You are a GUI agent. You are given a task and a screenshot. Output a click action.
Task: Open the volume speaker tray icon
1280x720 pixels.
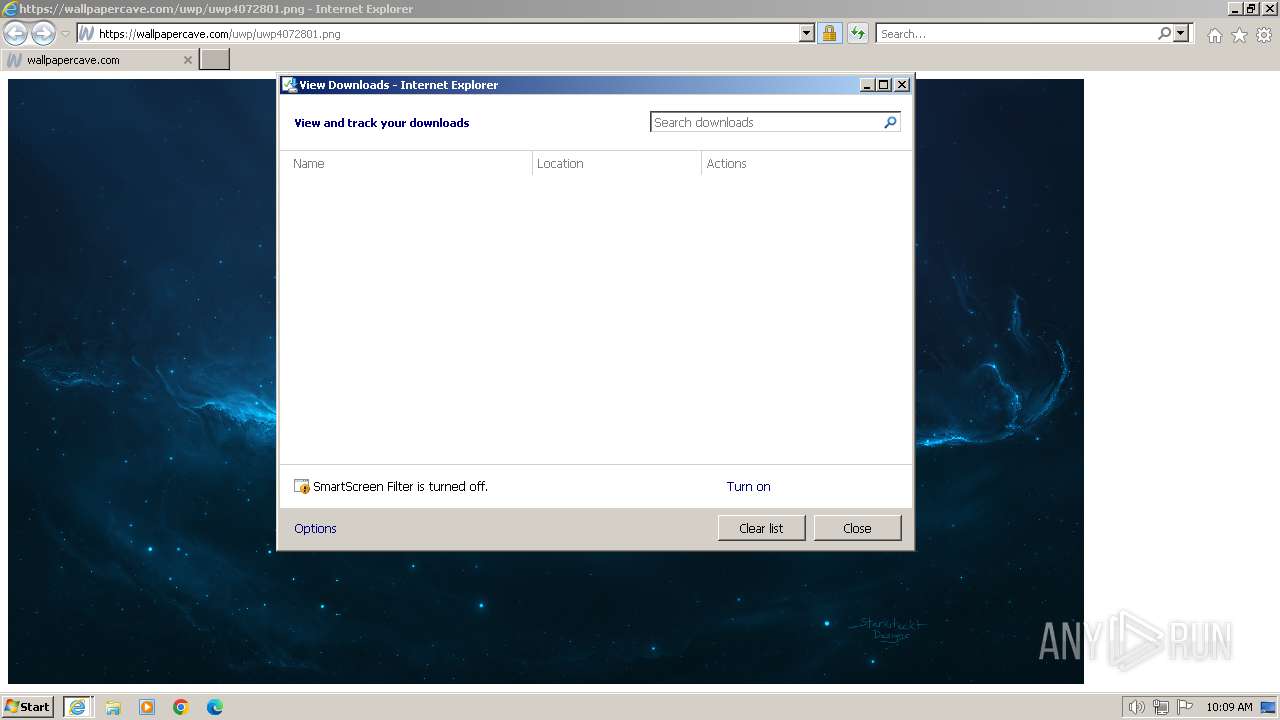pos(1136,707)
